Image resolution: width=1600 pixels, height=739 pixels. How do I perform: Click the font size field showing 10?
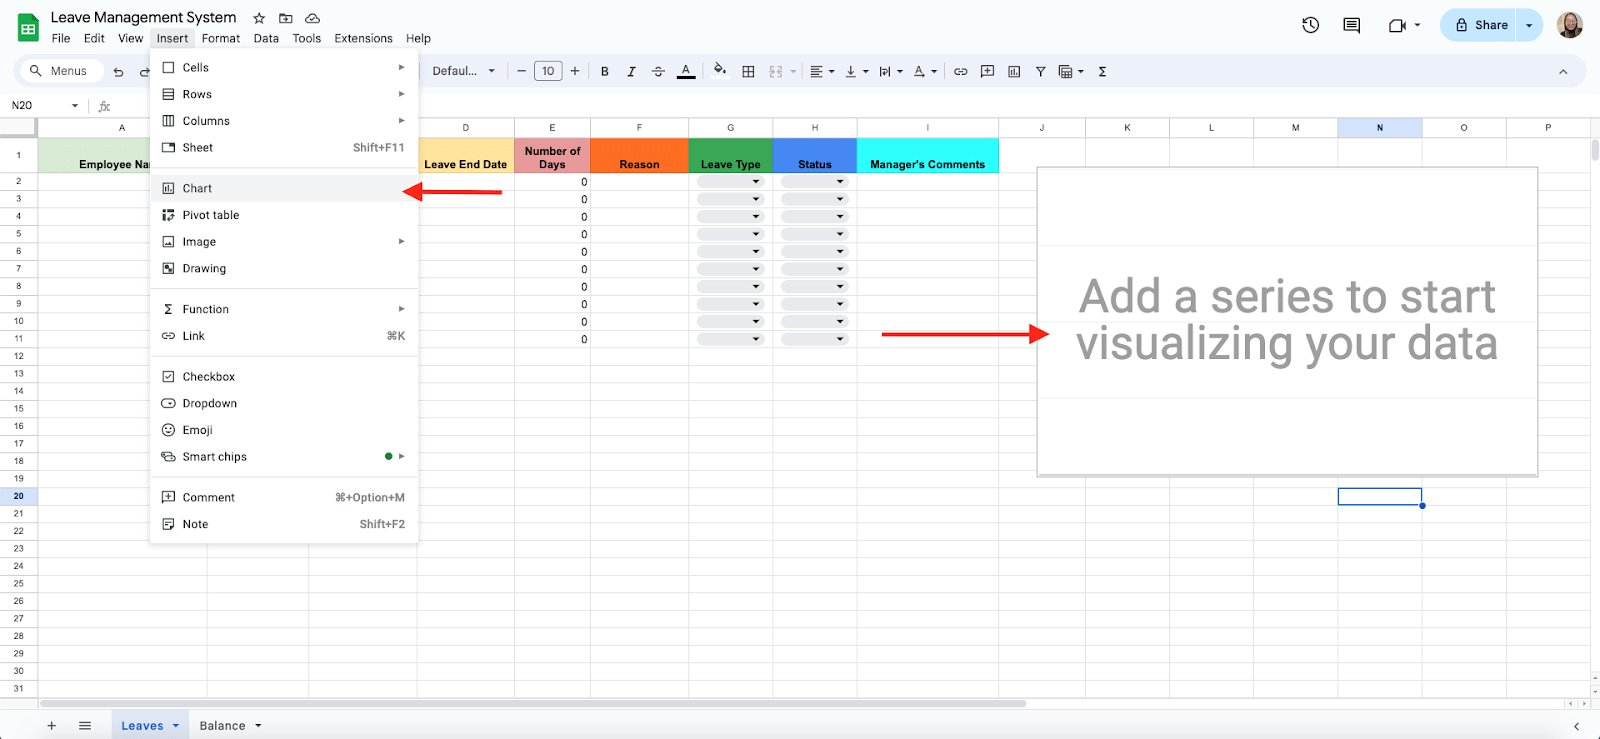tap(548, 71)
